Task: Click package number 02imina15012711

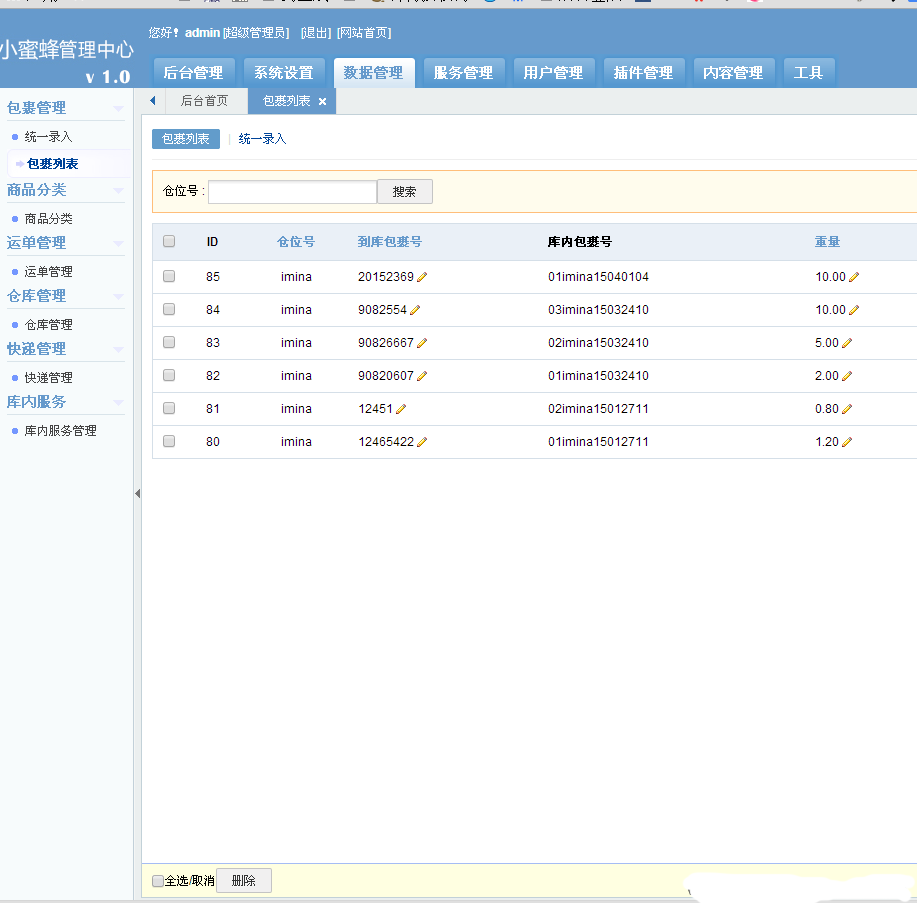Action: (x=598, y=409)
